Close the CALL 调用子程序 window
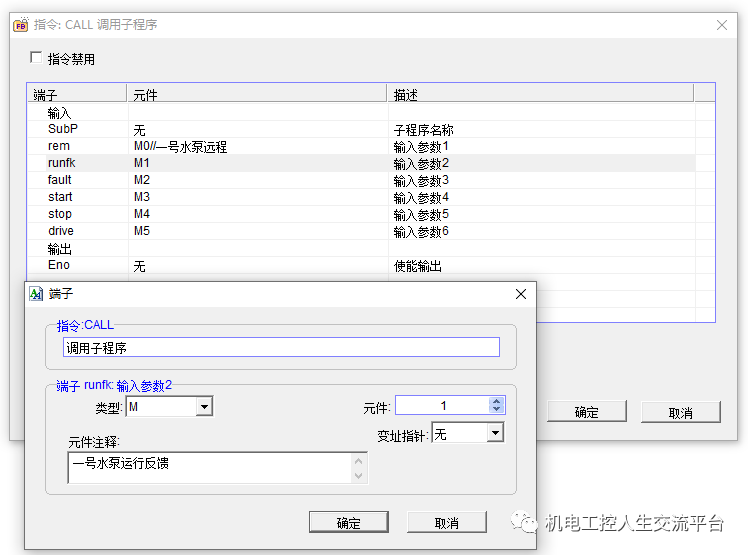This screenshot has width=748, height=555. 722,25
